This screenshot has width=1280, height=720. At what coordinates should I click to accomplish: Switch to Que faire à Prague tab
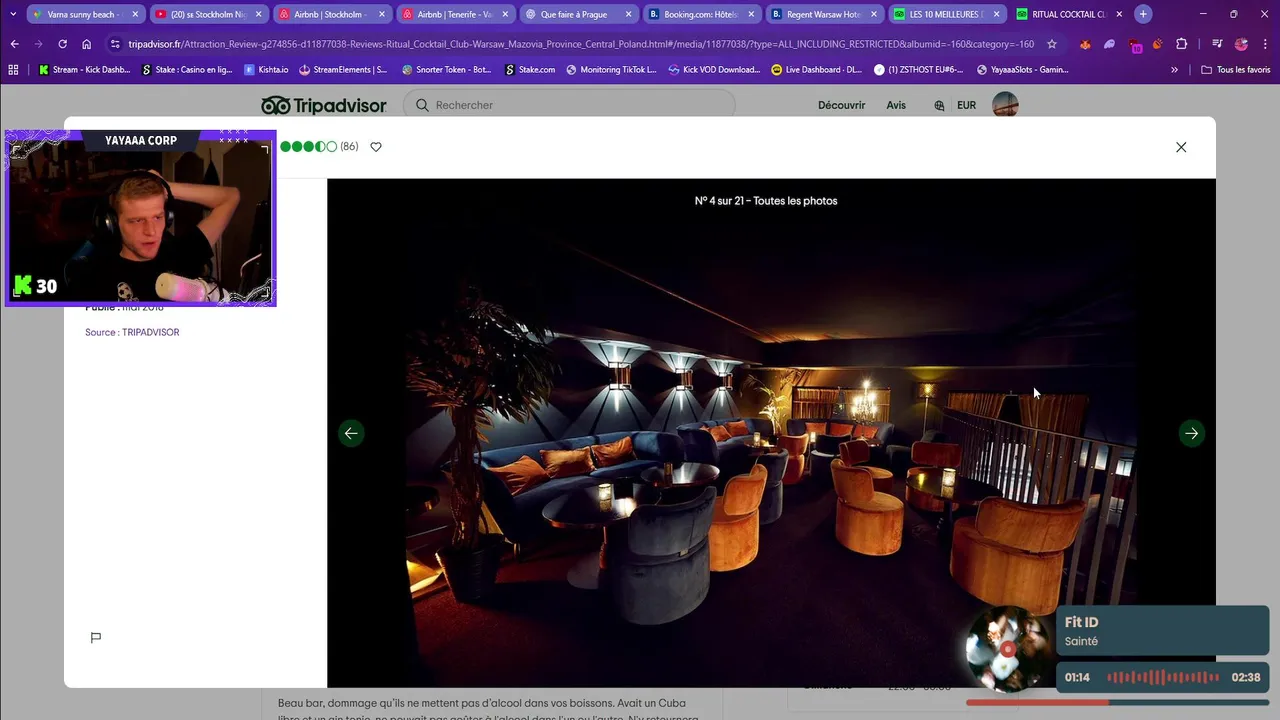[x=578, y=14]
